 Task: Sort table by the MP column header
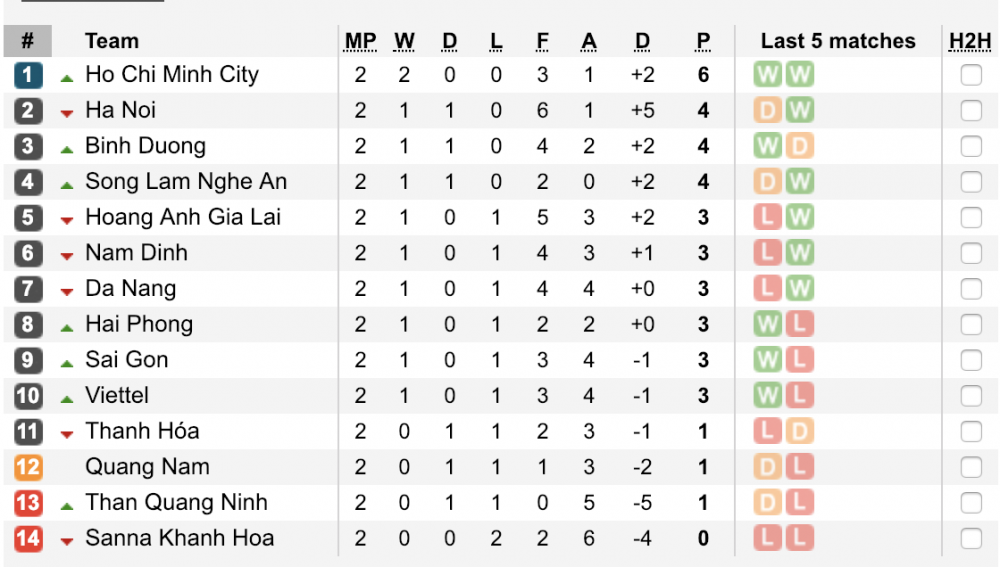pyautogui.click(x=360, y=41)
